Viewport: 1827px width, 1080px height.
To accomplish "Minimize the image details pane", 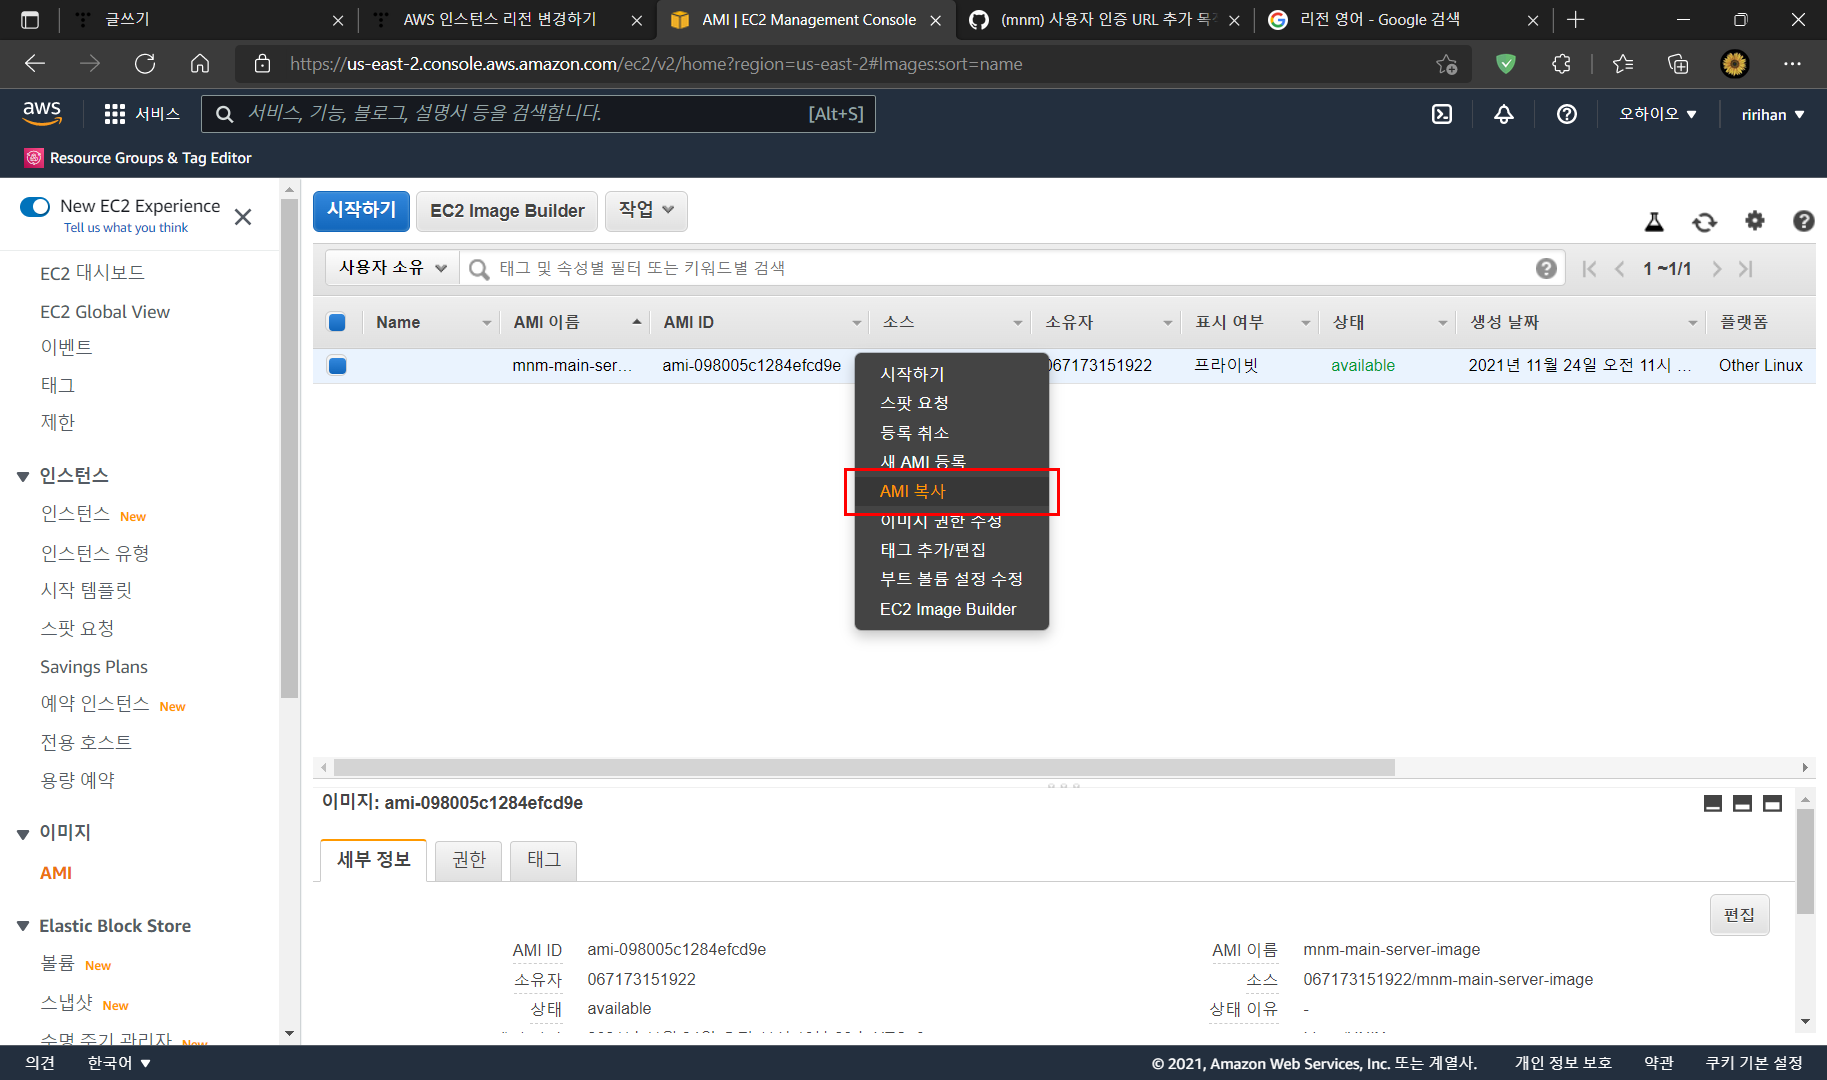I will [1713, 803].
